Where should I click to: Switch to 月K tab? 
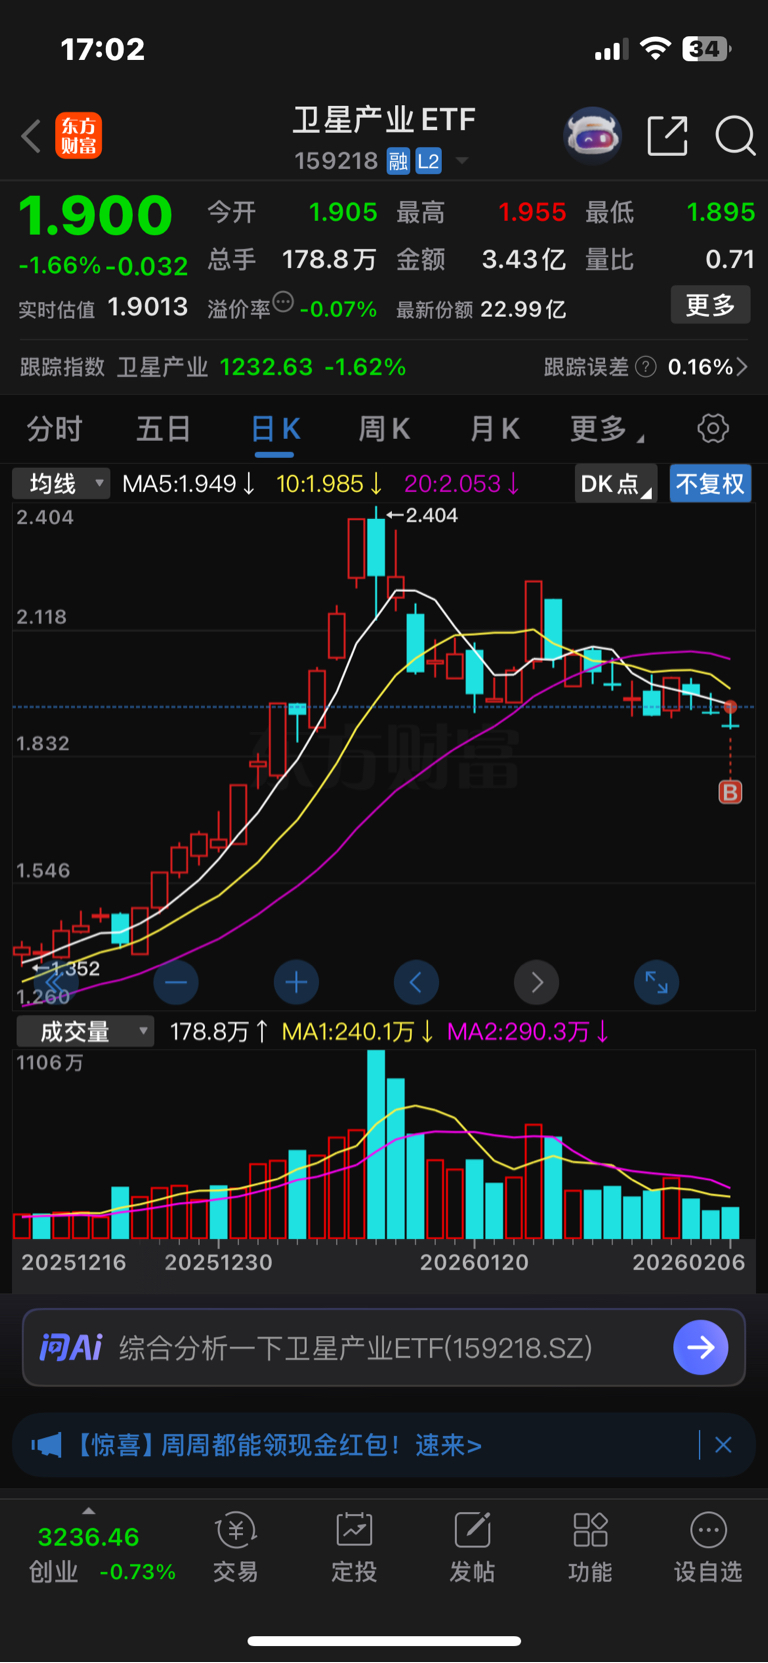click(x=495, y=429)
